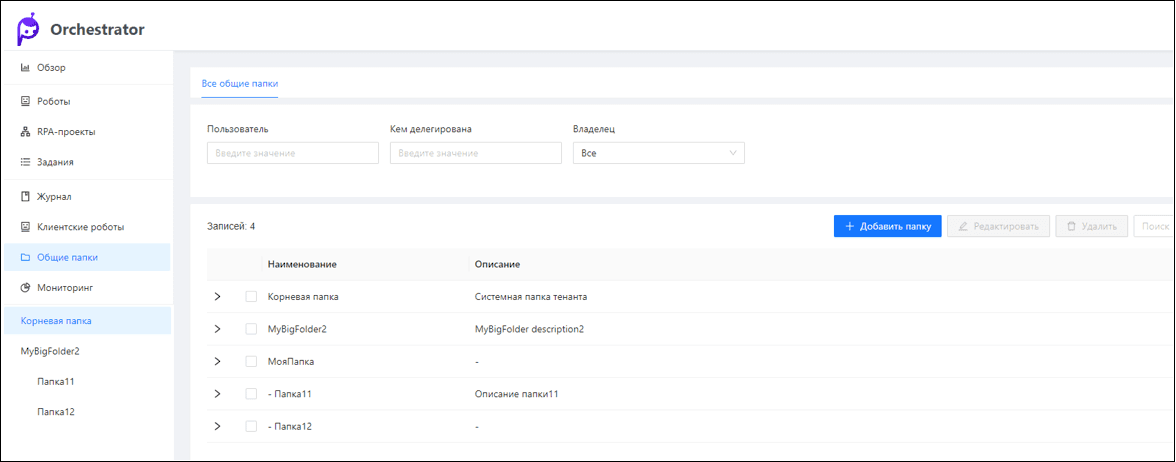Switch to Все общие папки tab
Viewport: 1176px width, 462px height.
[240, 84]
